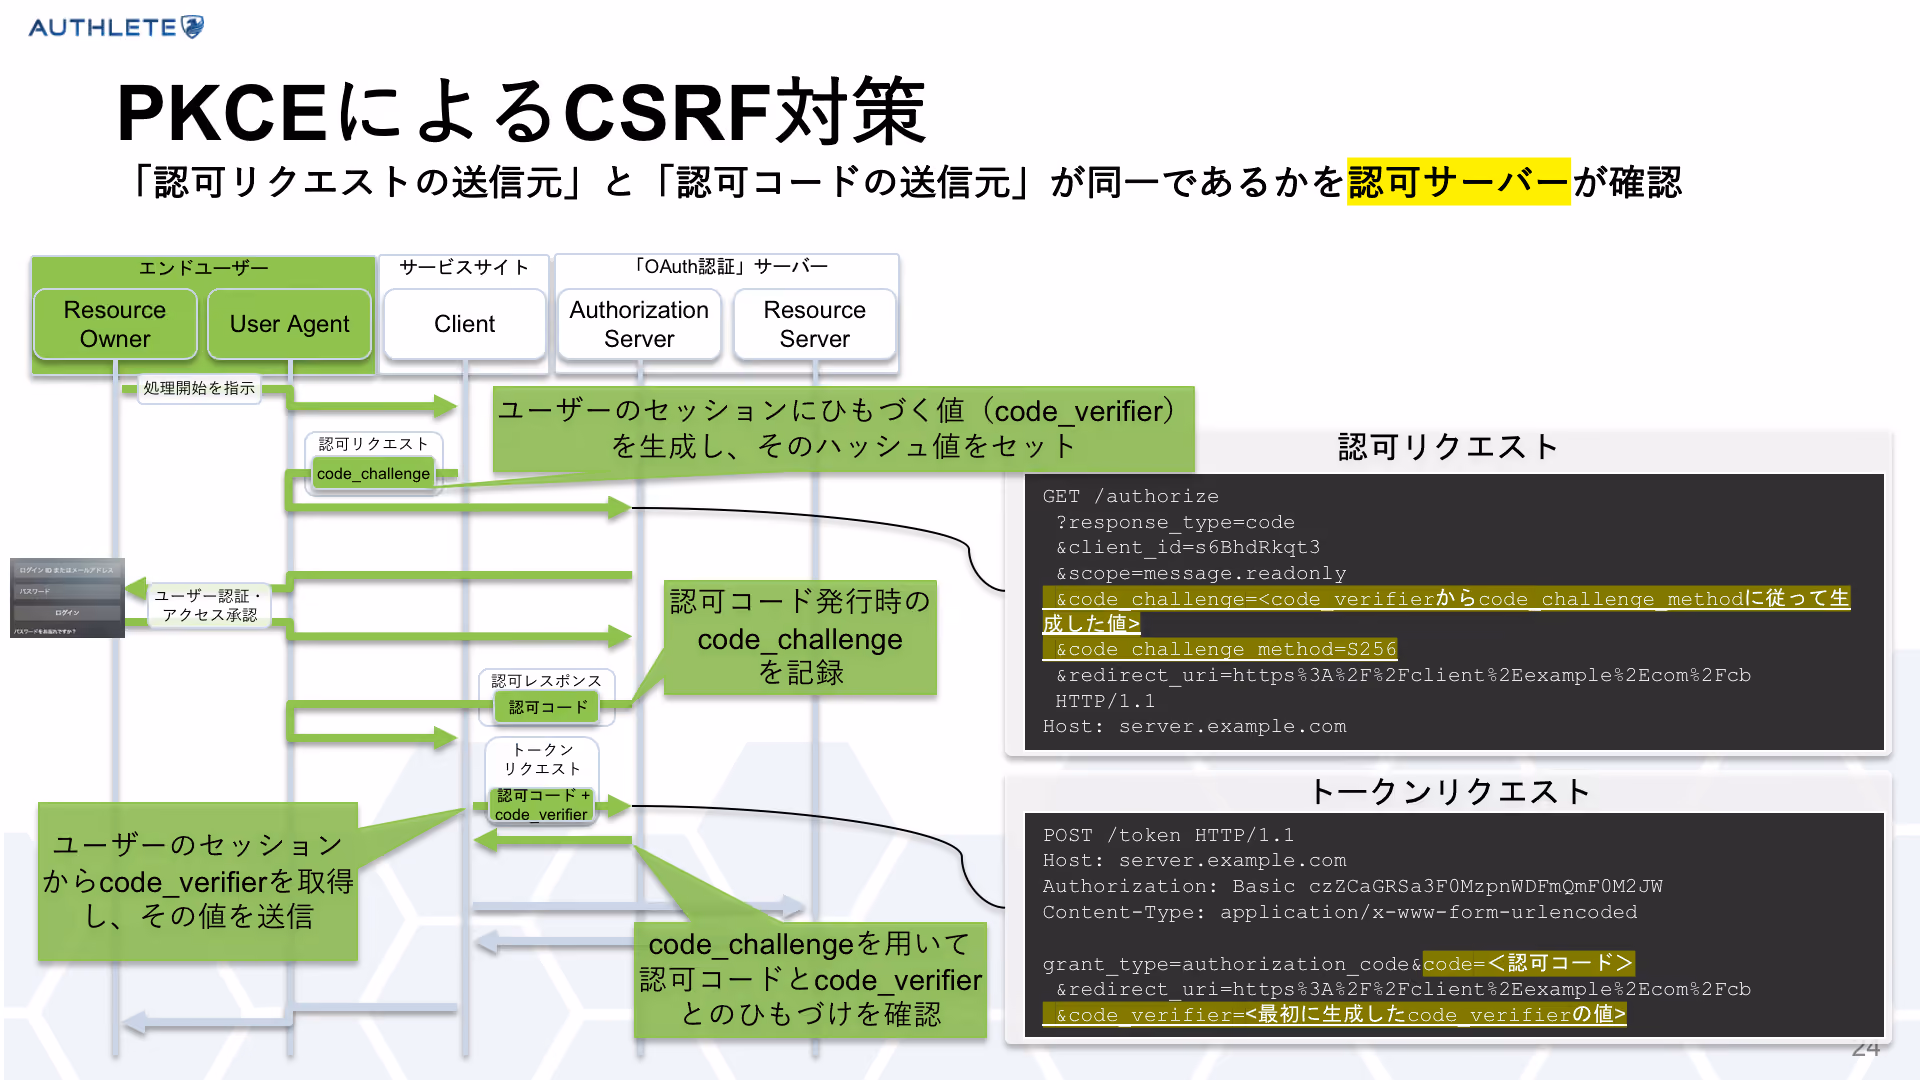Click the GET /authorize line
This screenshot has width=1920, height=1080.
click(1130, 496)
